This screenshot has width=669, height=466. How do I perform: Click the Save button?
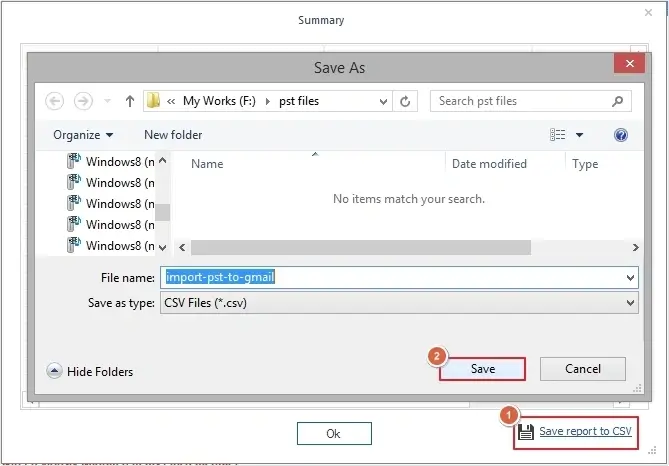(x=483, y=369)
